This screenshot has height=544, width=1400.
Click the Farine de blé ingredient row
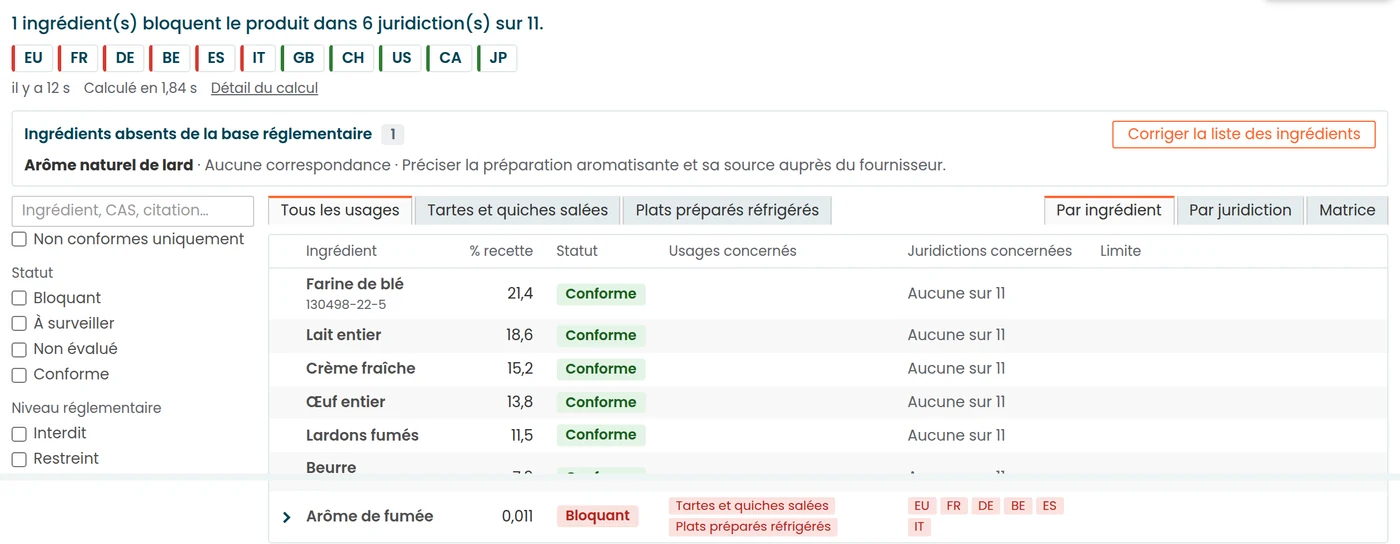(x=828, y=294)
